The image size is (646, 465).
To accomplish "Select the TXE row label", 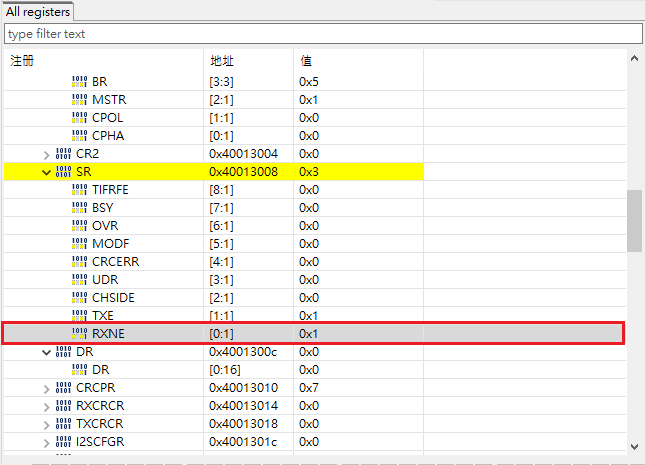I will point(103,315).
